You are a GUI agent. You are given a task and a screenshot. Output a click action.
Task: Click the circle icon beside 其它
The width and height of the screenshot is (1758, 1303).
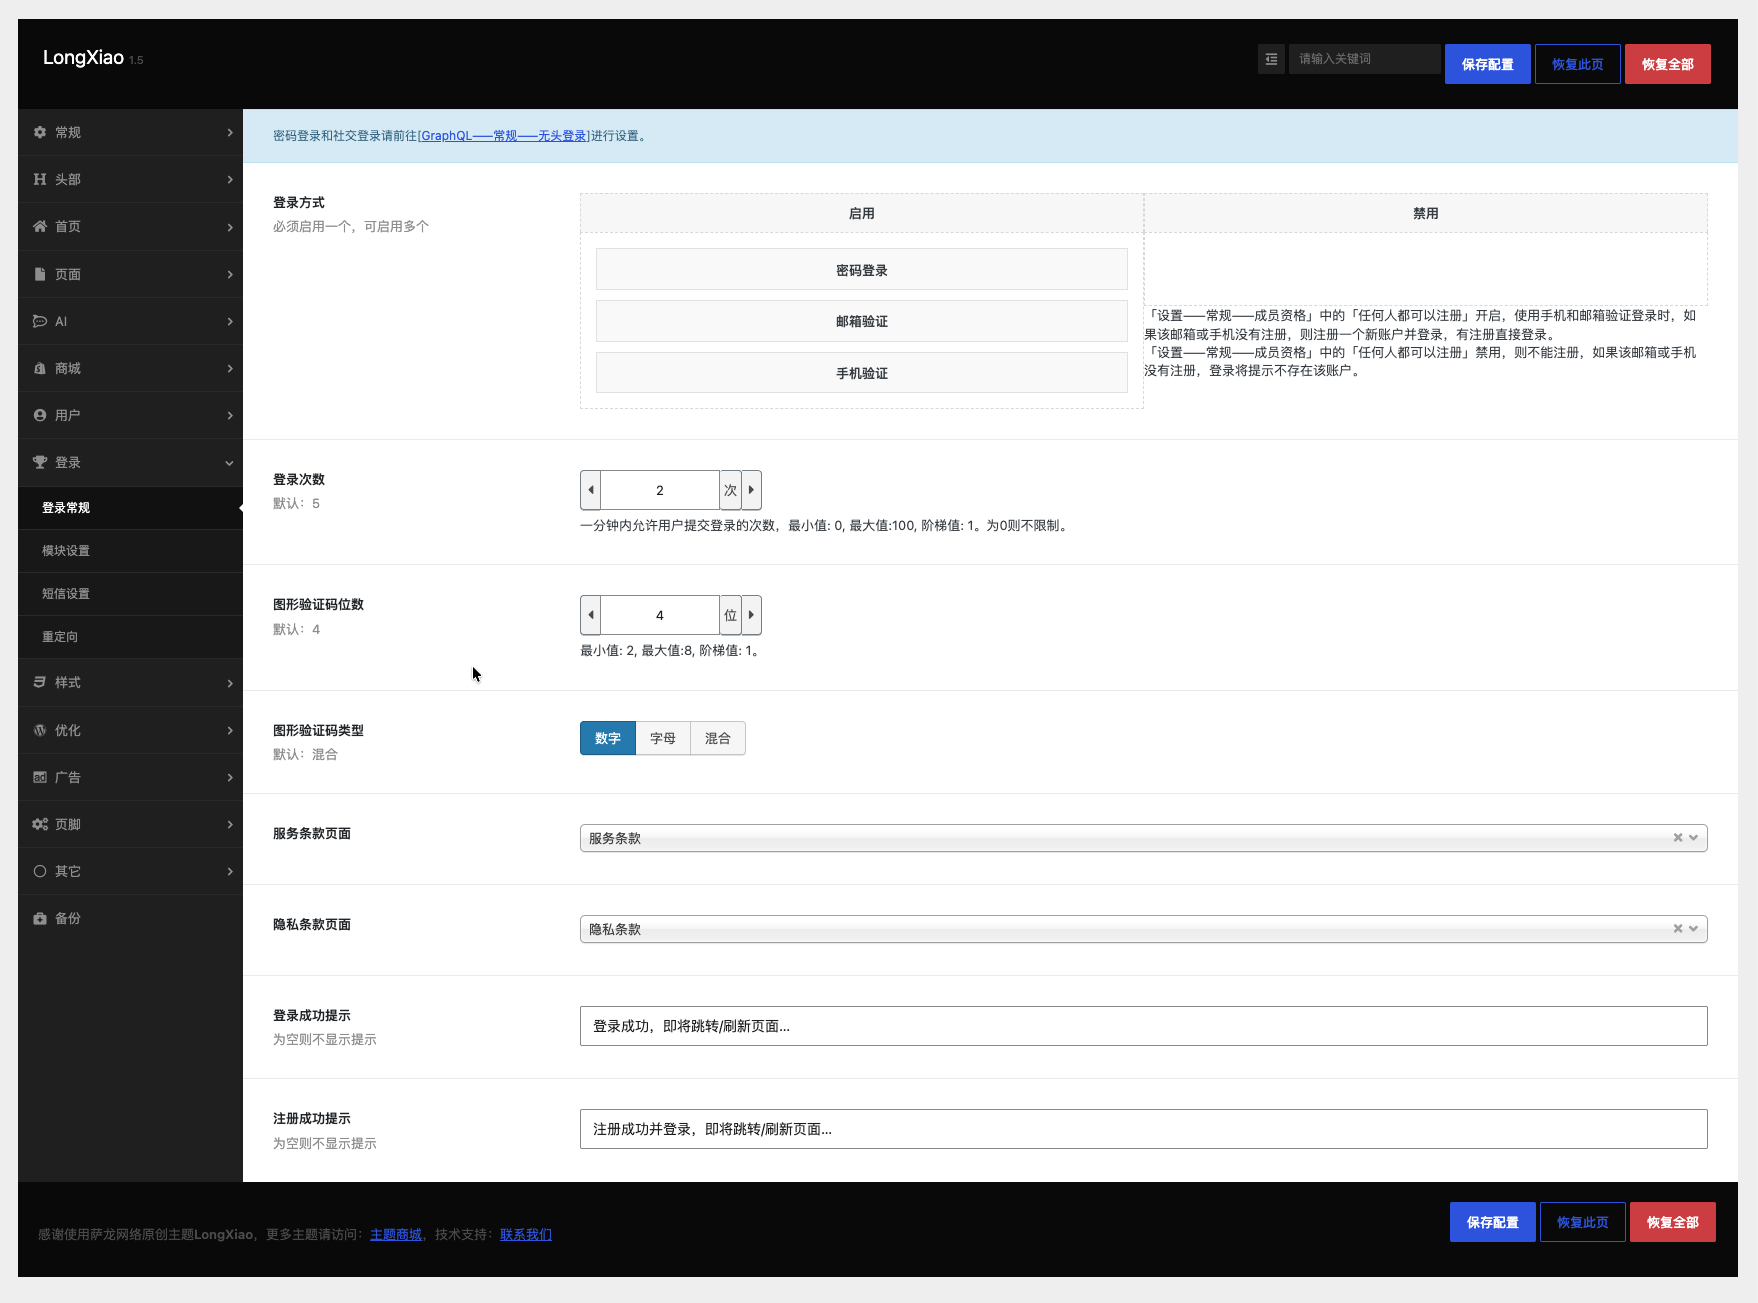[x=40, y=871]
